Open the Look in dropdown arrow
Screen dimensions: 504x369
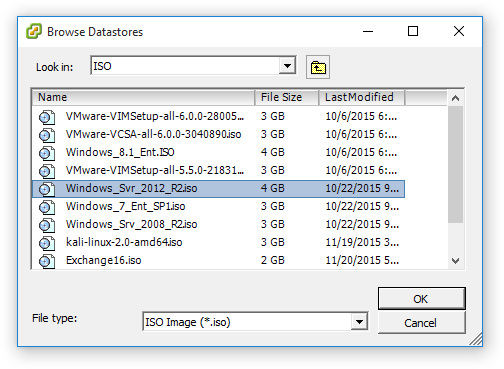coord(287,66)
